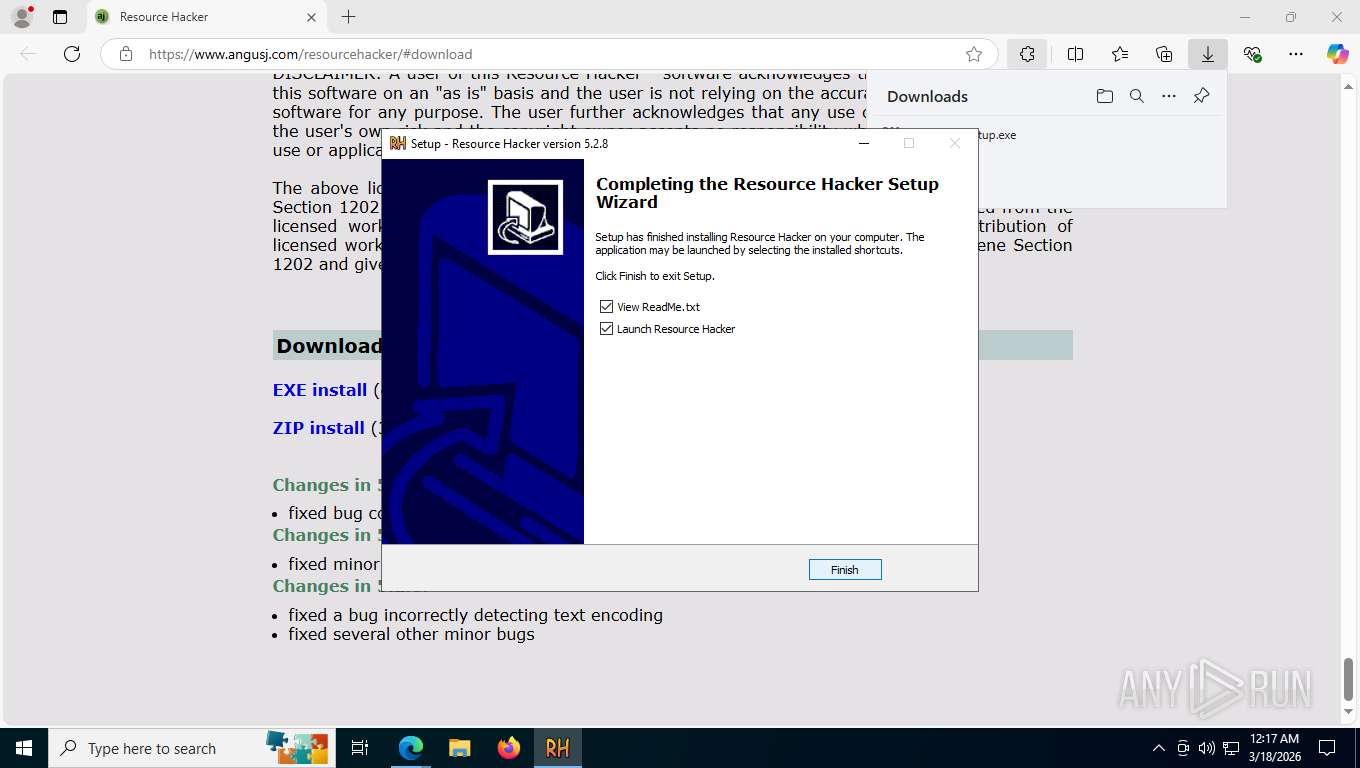Open the Collections icon in Edge
This screenshot has width=1360, height=768.
point(1164,54)
